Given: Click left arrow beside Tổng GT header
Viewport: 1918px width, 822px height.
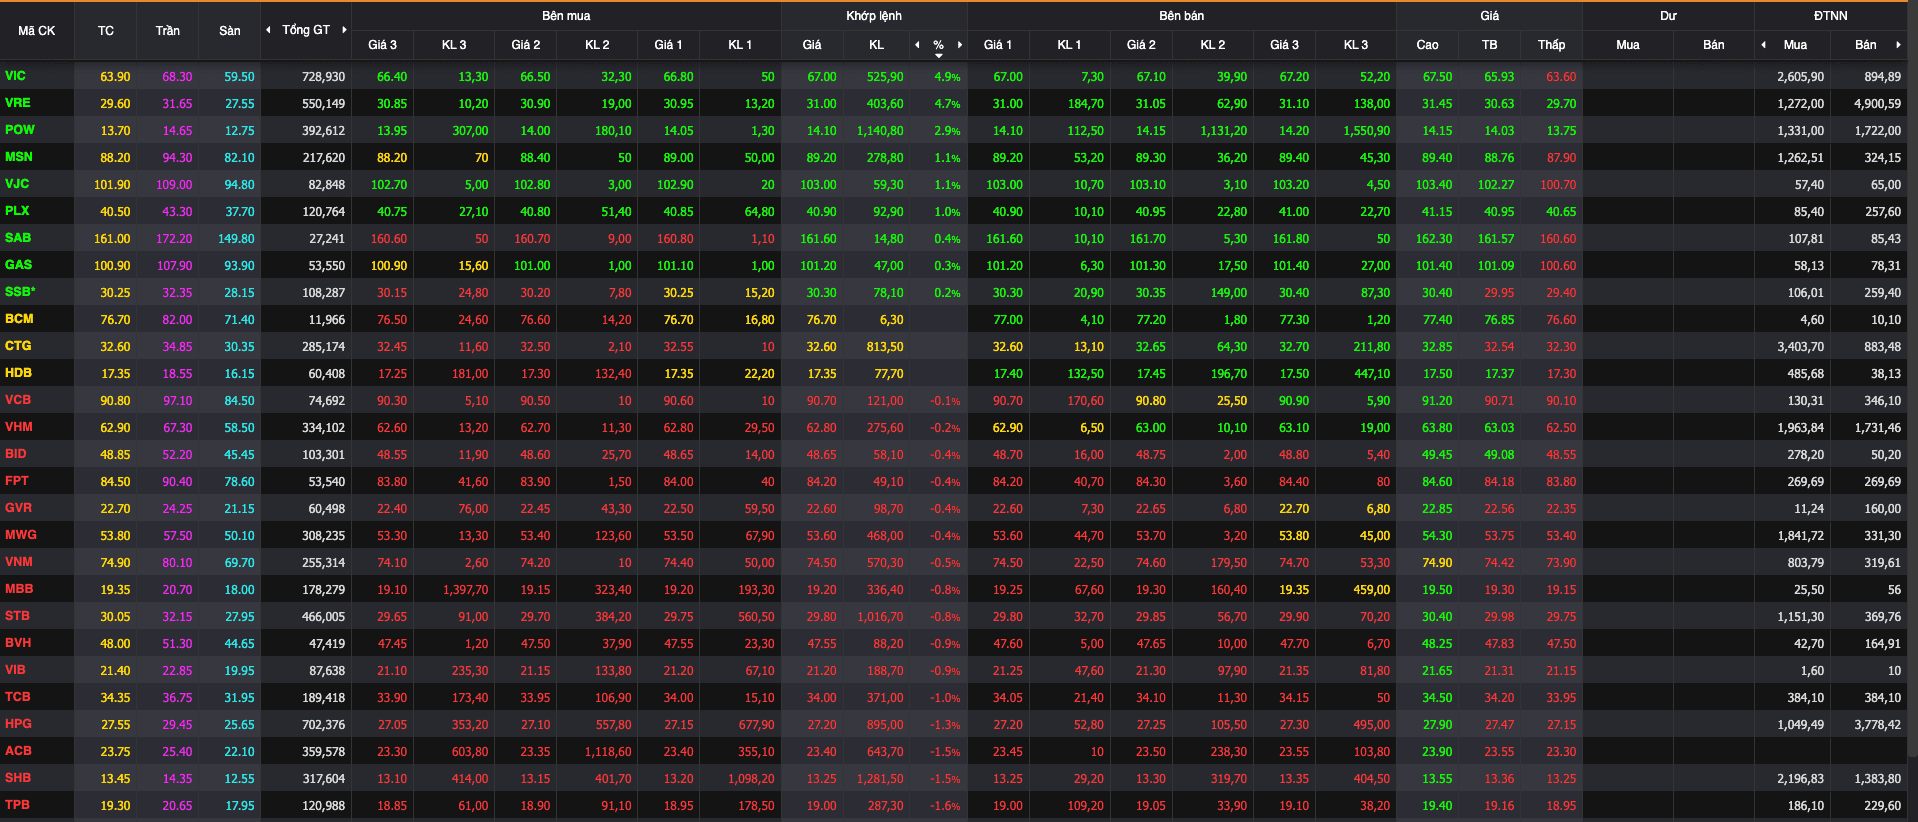Looking at the screenshot, I should [268, 30].
